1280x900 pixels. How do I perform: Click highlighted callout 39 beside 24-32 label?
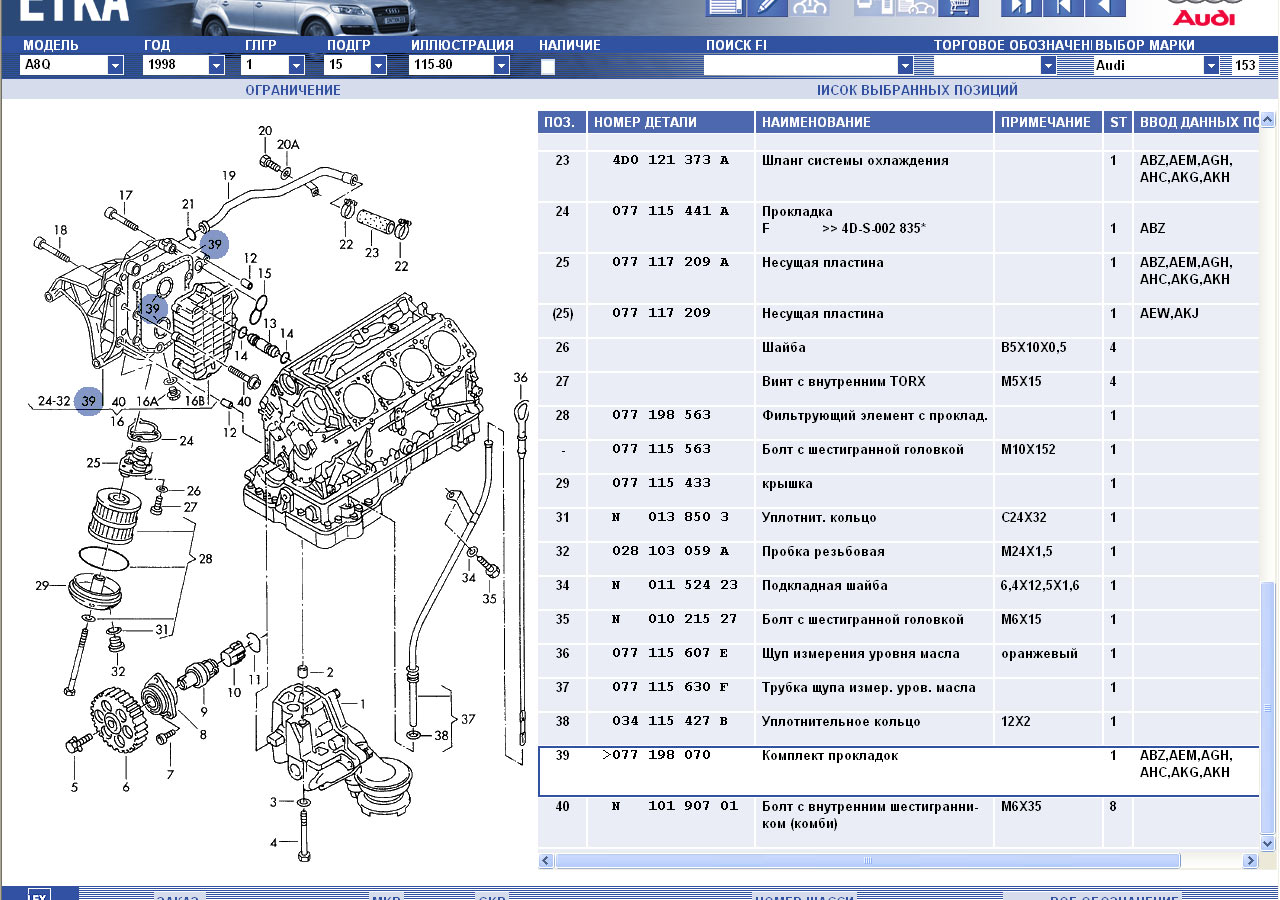89,401
